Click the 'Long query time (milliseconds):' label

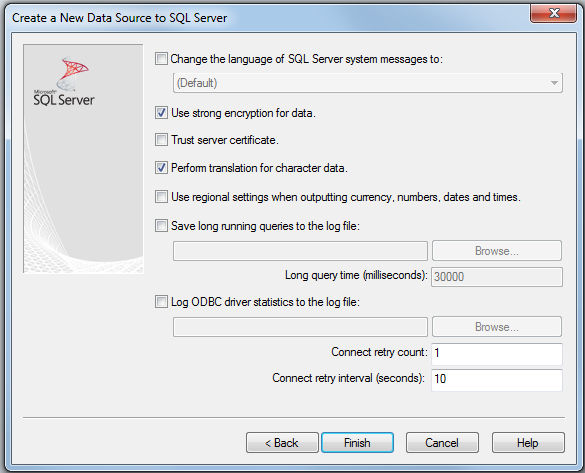(356, 275)
